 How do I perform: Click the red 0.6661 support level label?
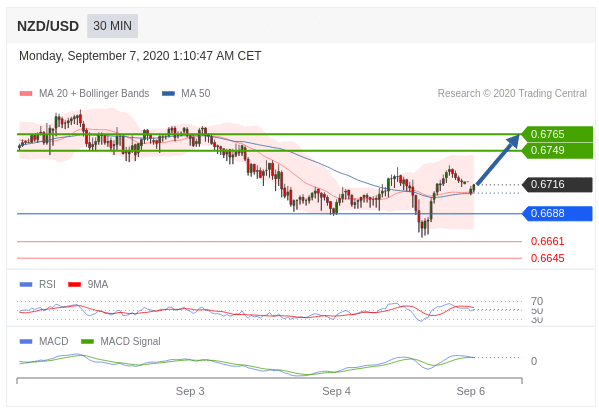[547, 241]
